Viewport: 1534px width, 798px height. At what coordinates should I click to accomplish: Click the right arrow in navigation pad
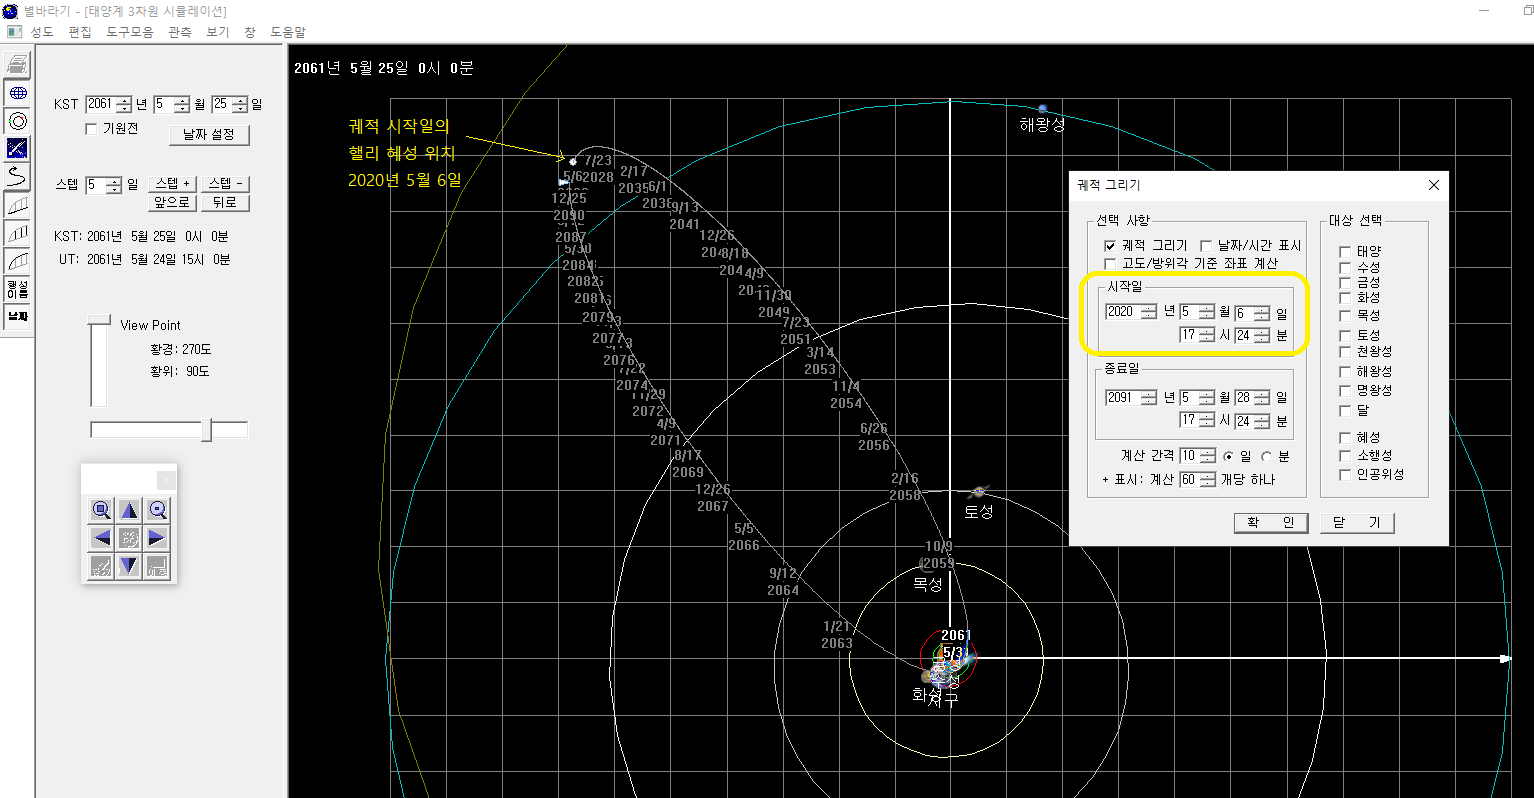(x=157, y=538)
